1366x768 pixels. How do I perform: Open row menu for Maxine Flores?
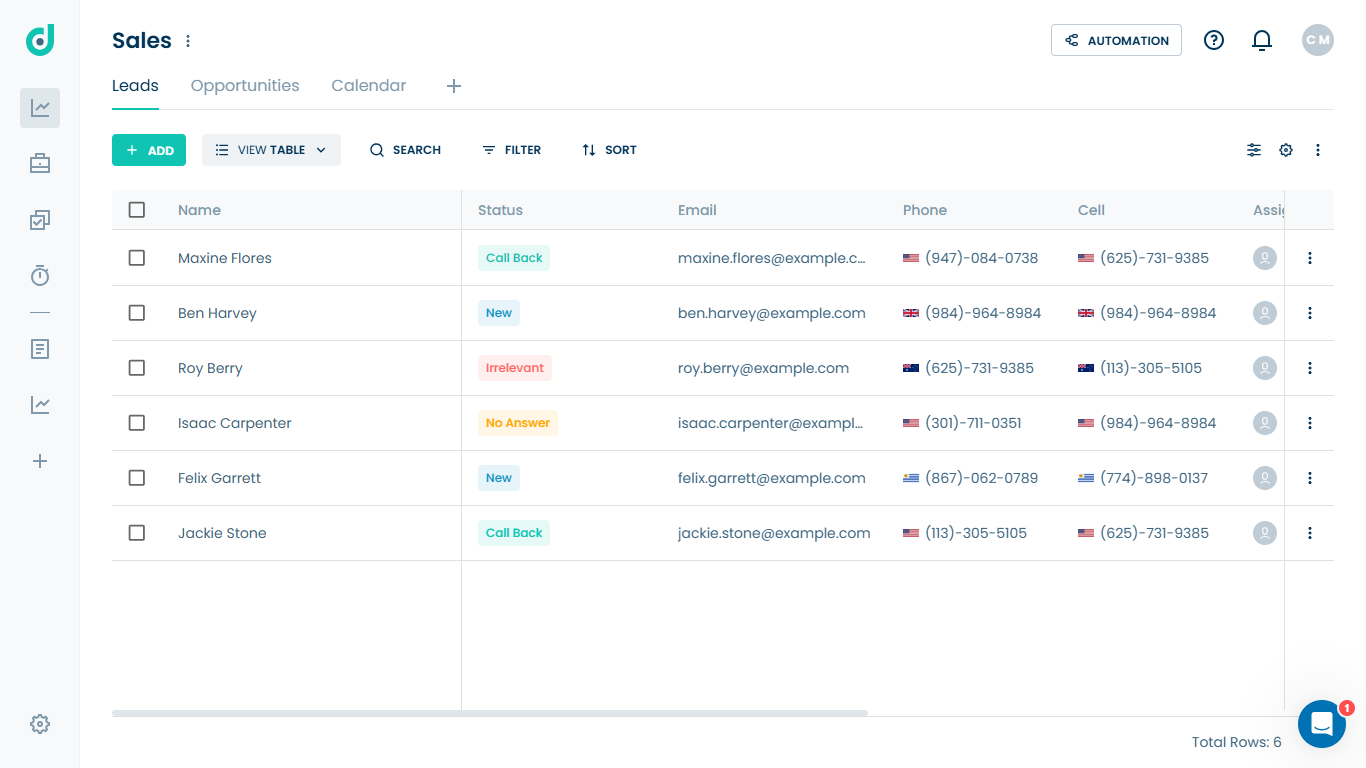[1310, 258]
